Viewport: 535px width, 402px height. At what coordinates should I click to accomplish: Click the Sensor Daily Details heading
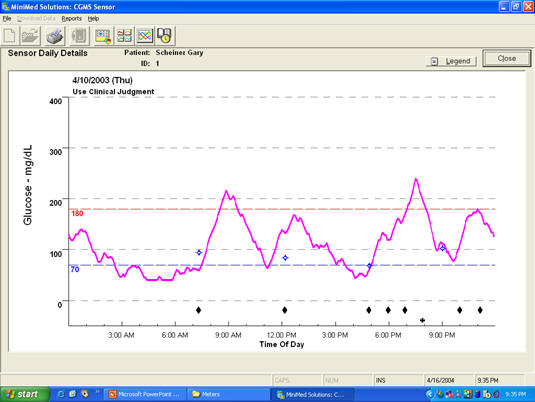point(47,53)
